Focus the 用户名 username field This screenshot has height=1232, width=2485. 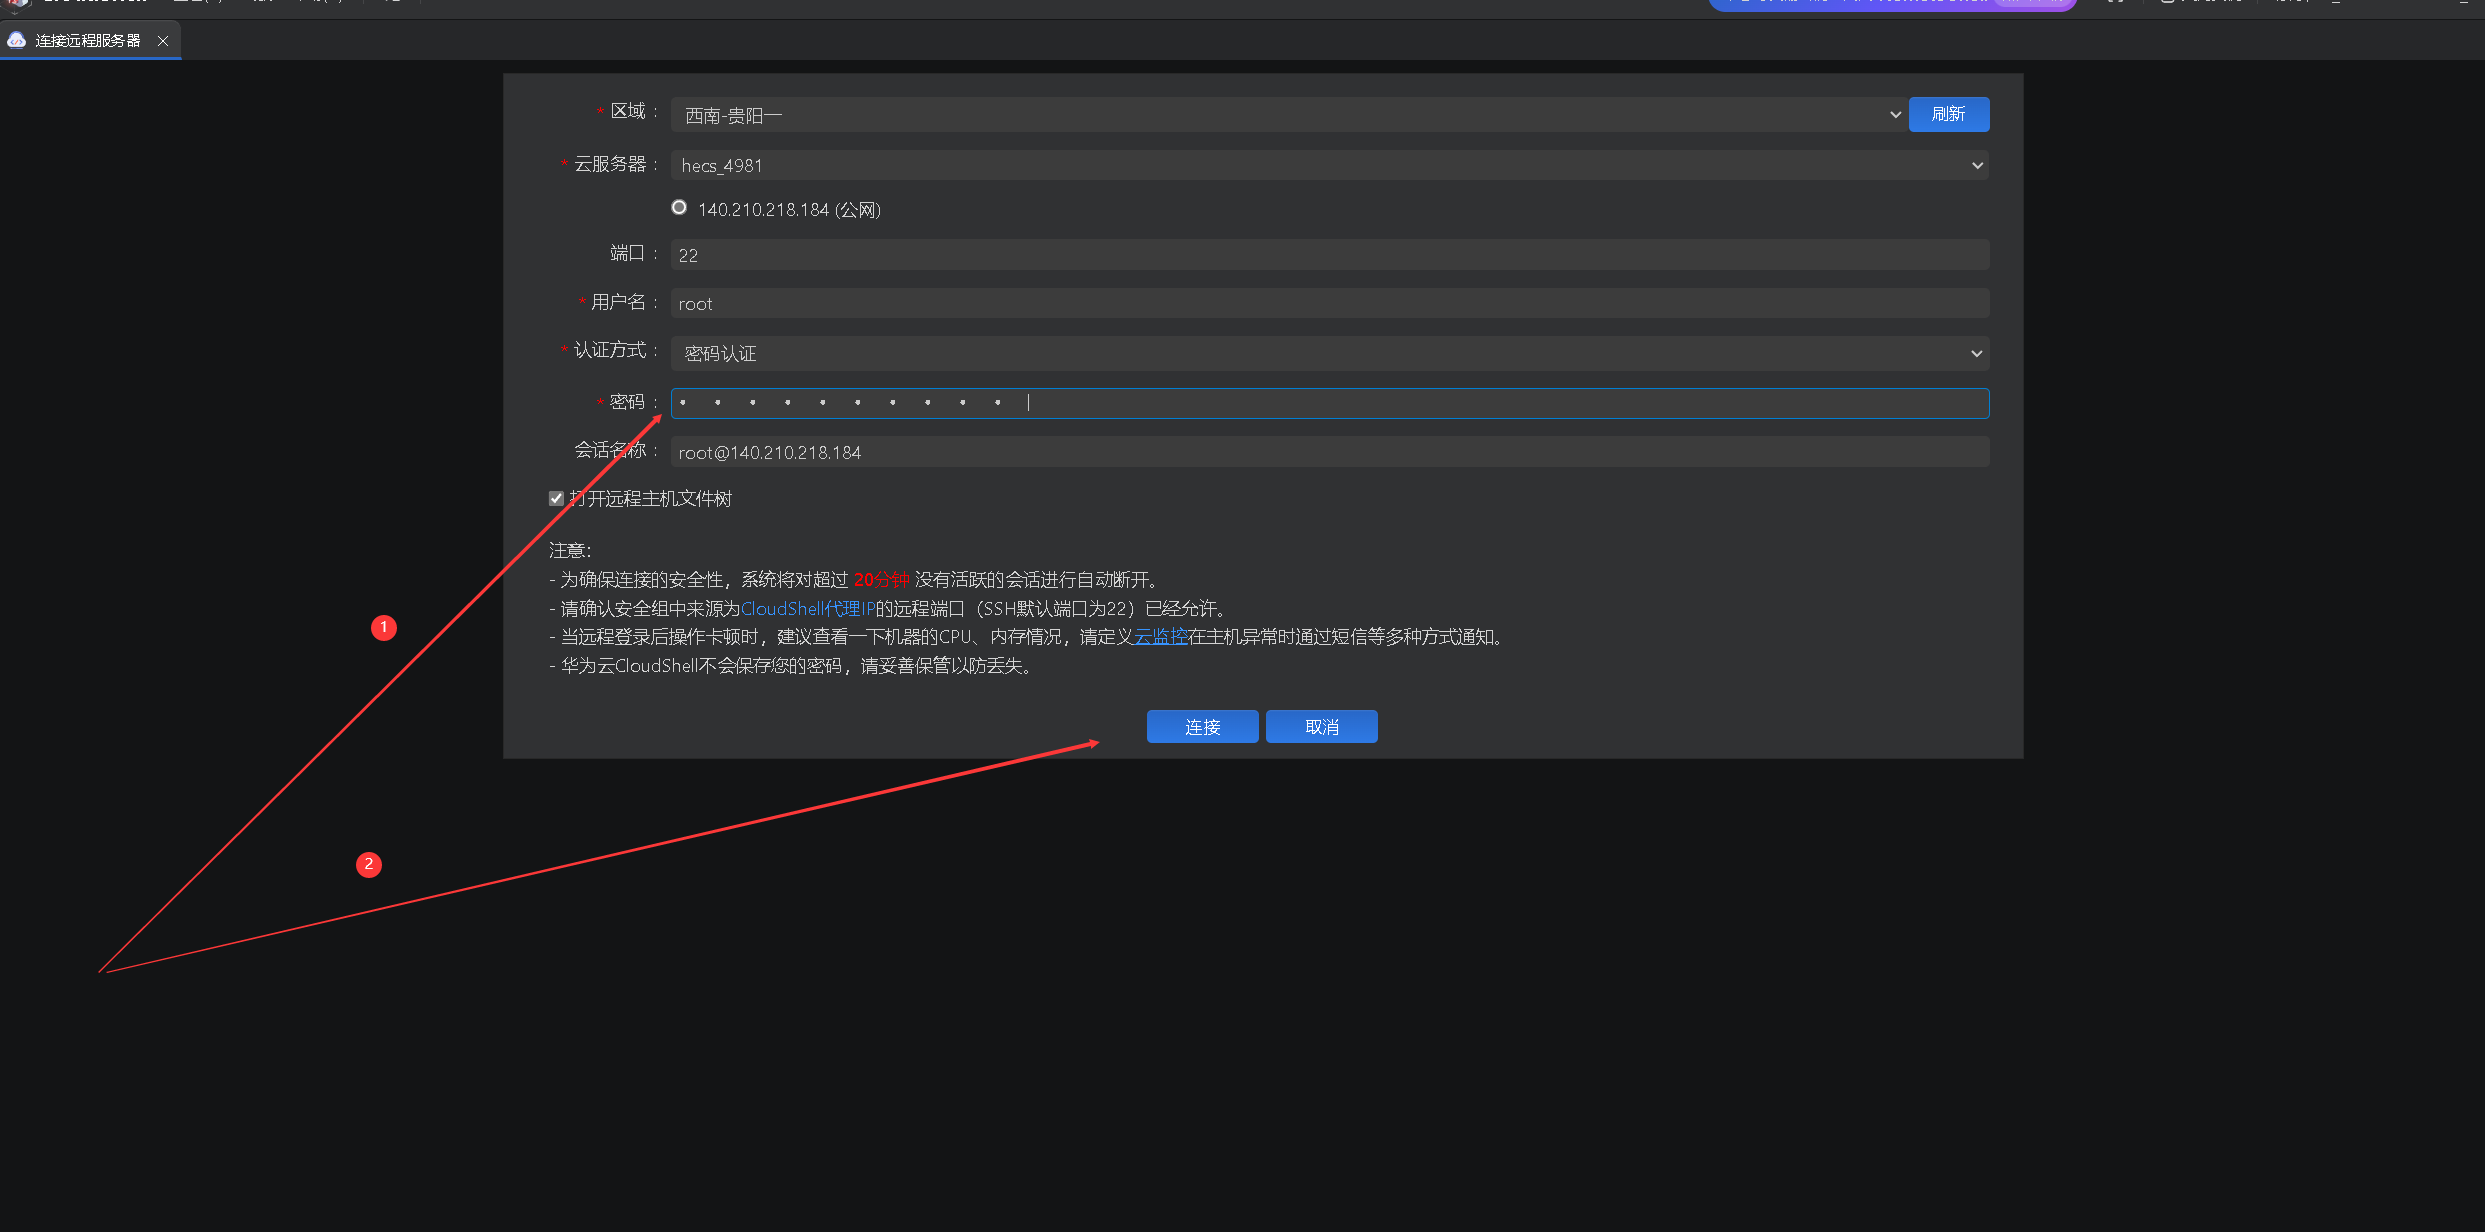(1329, 304)
